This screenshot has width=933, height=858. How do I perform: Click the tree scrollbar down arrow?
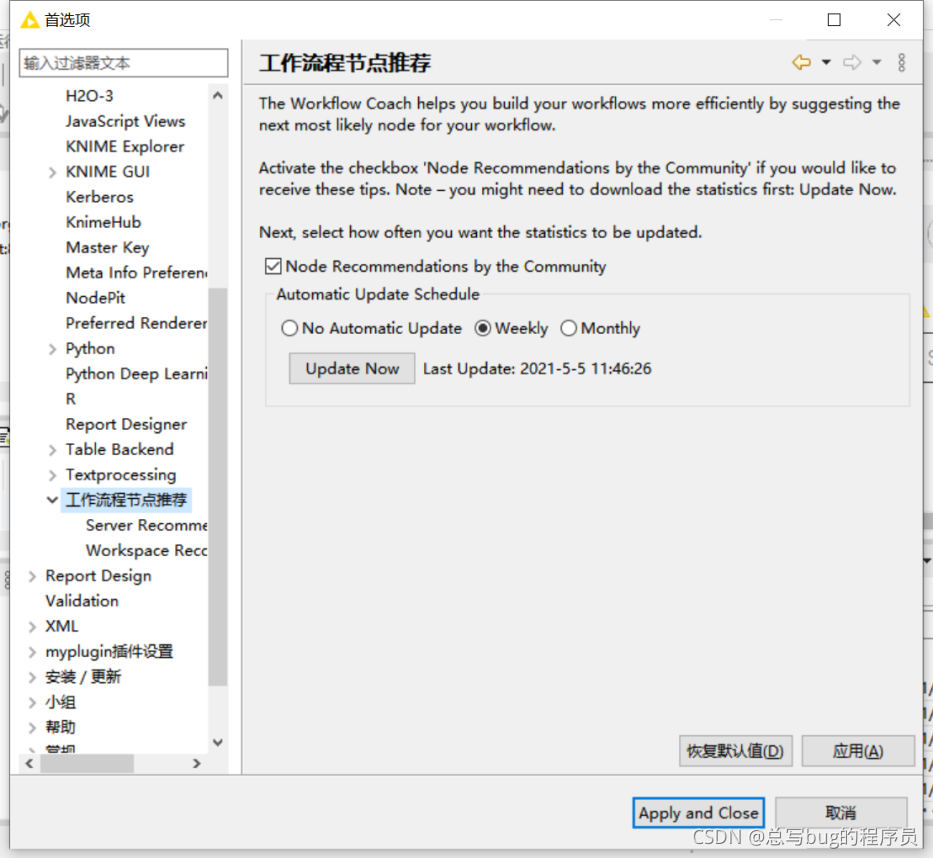point(218,743)
